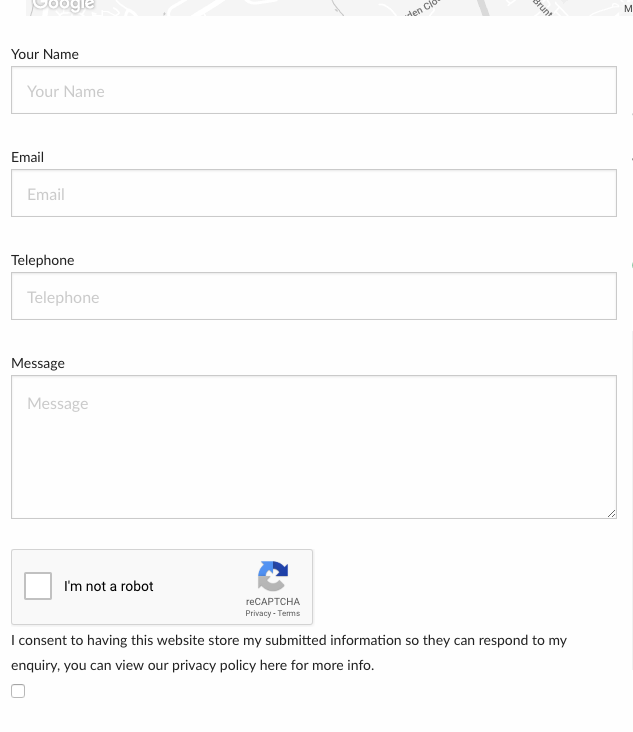Click the Your Name input field
This screenshot has width=633, height=732.
314,90
